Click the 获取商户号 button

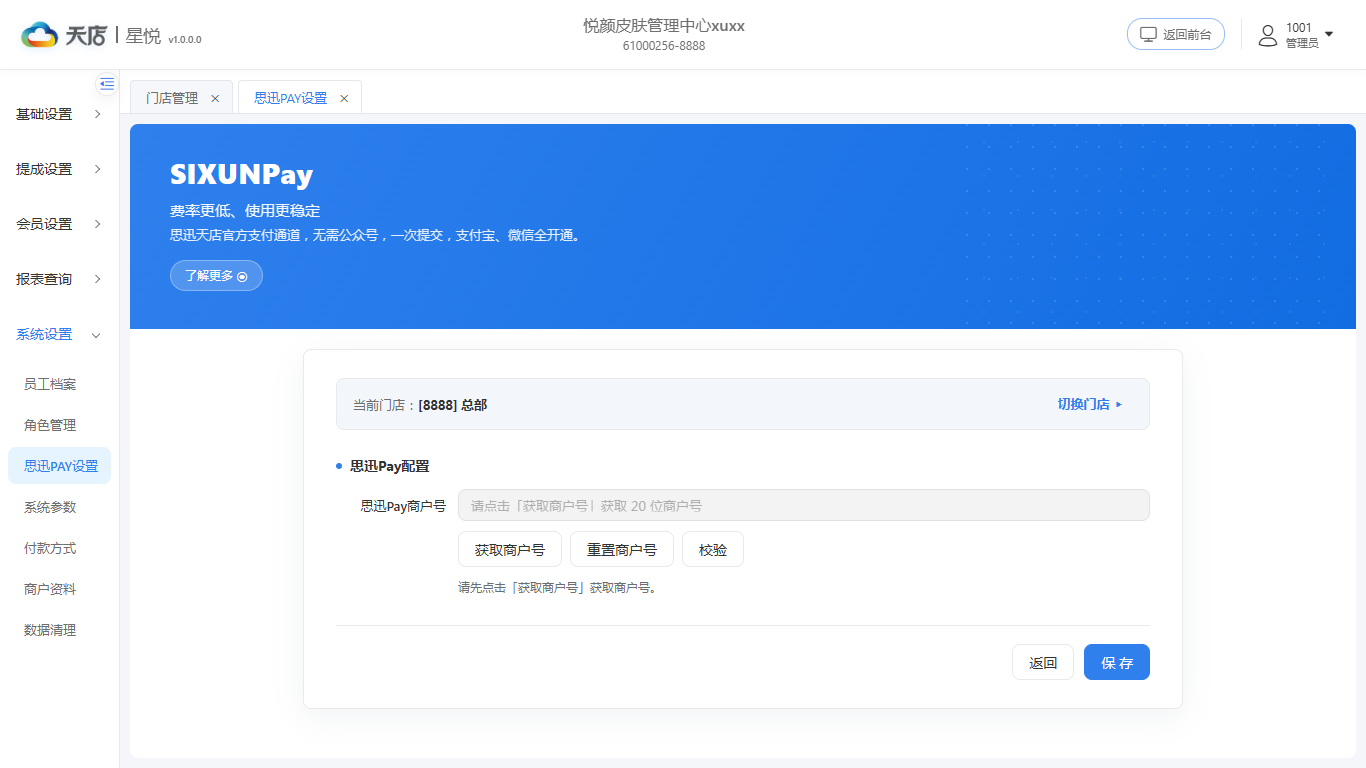pos(510,550)
